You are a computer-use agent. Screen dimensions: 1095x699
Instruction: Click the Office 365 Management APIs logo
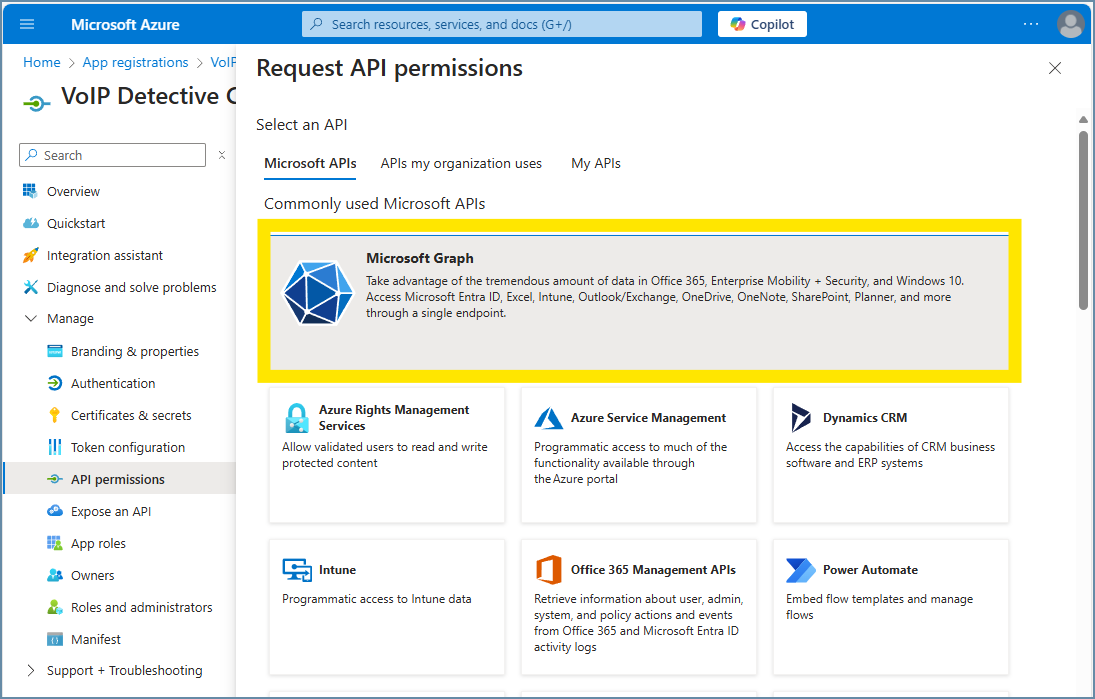[549, 570]
